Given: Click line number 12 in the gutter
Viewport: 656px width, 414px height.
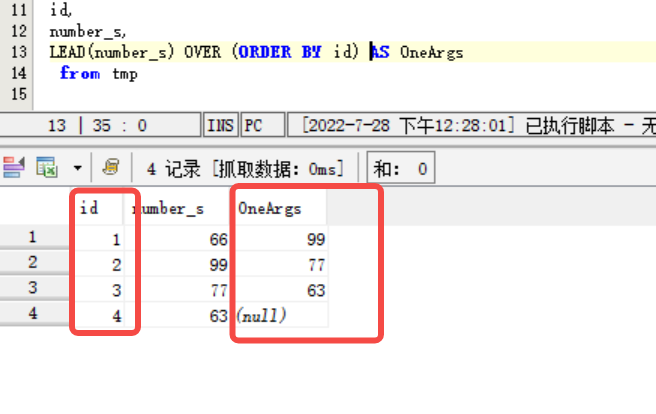Looking at the screenshot, I should 19,31.
